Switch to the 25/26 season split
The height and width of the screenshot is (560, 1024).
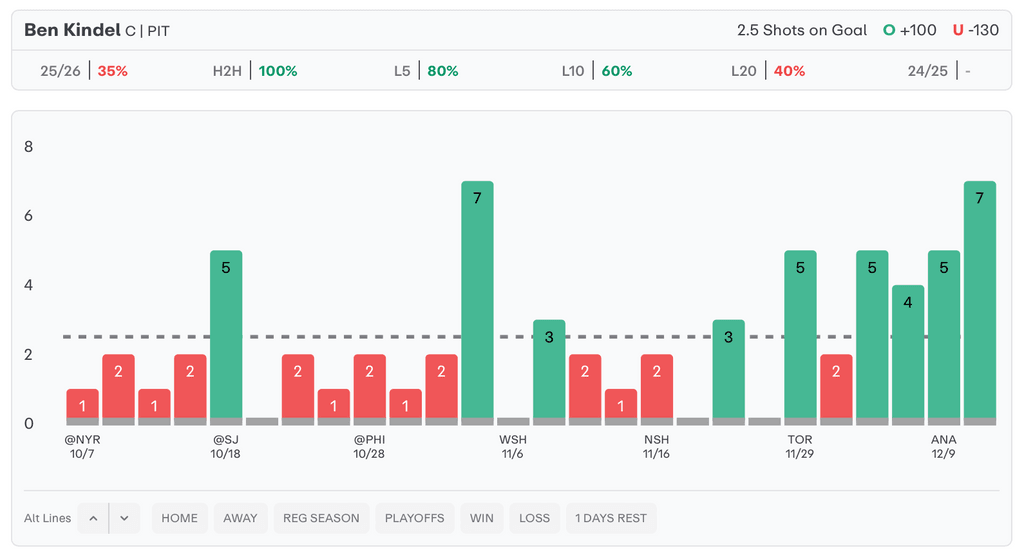pyautogui.click(x=84, y=71)
